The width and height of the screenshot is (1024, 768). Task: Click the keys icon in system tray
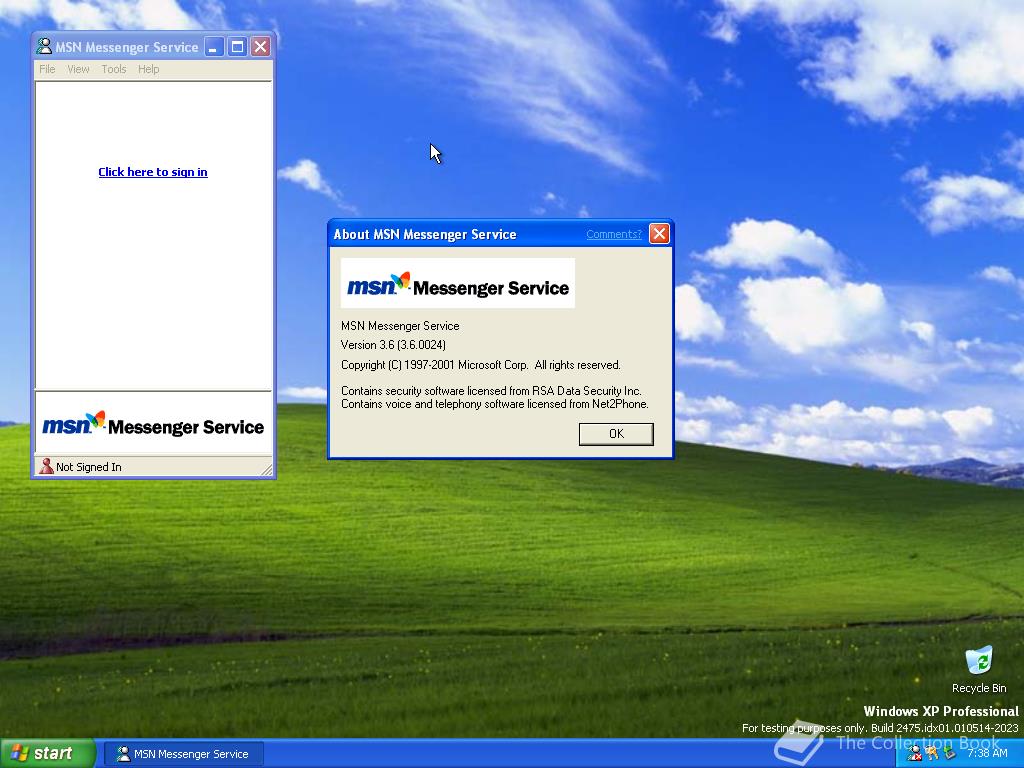[x=931, y=754]
